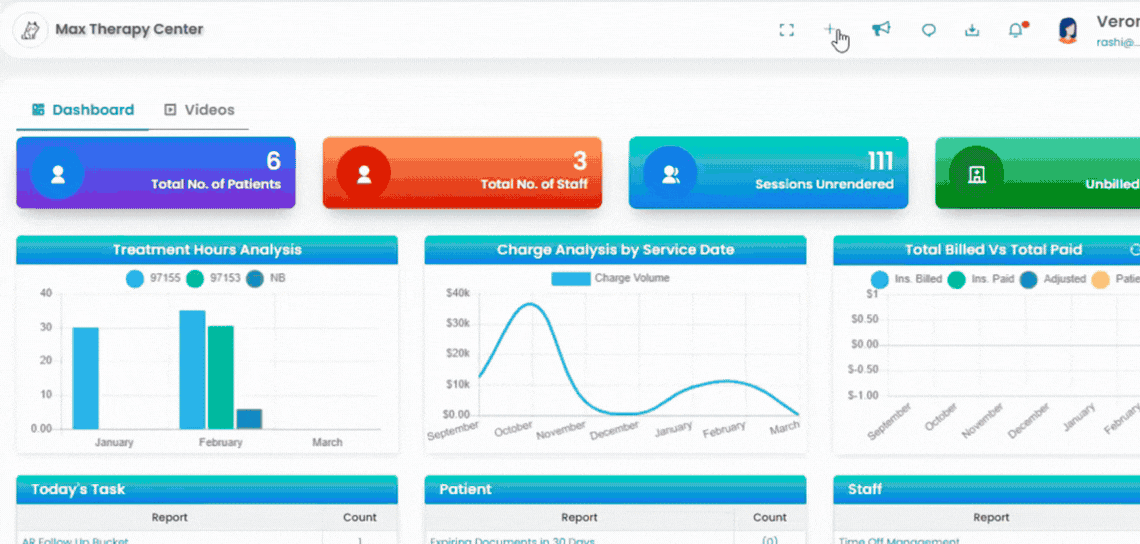Click the fullscreen toggle icon
This screenshot has width=1140, height=544.
click(786, 30)
